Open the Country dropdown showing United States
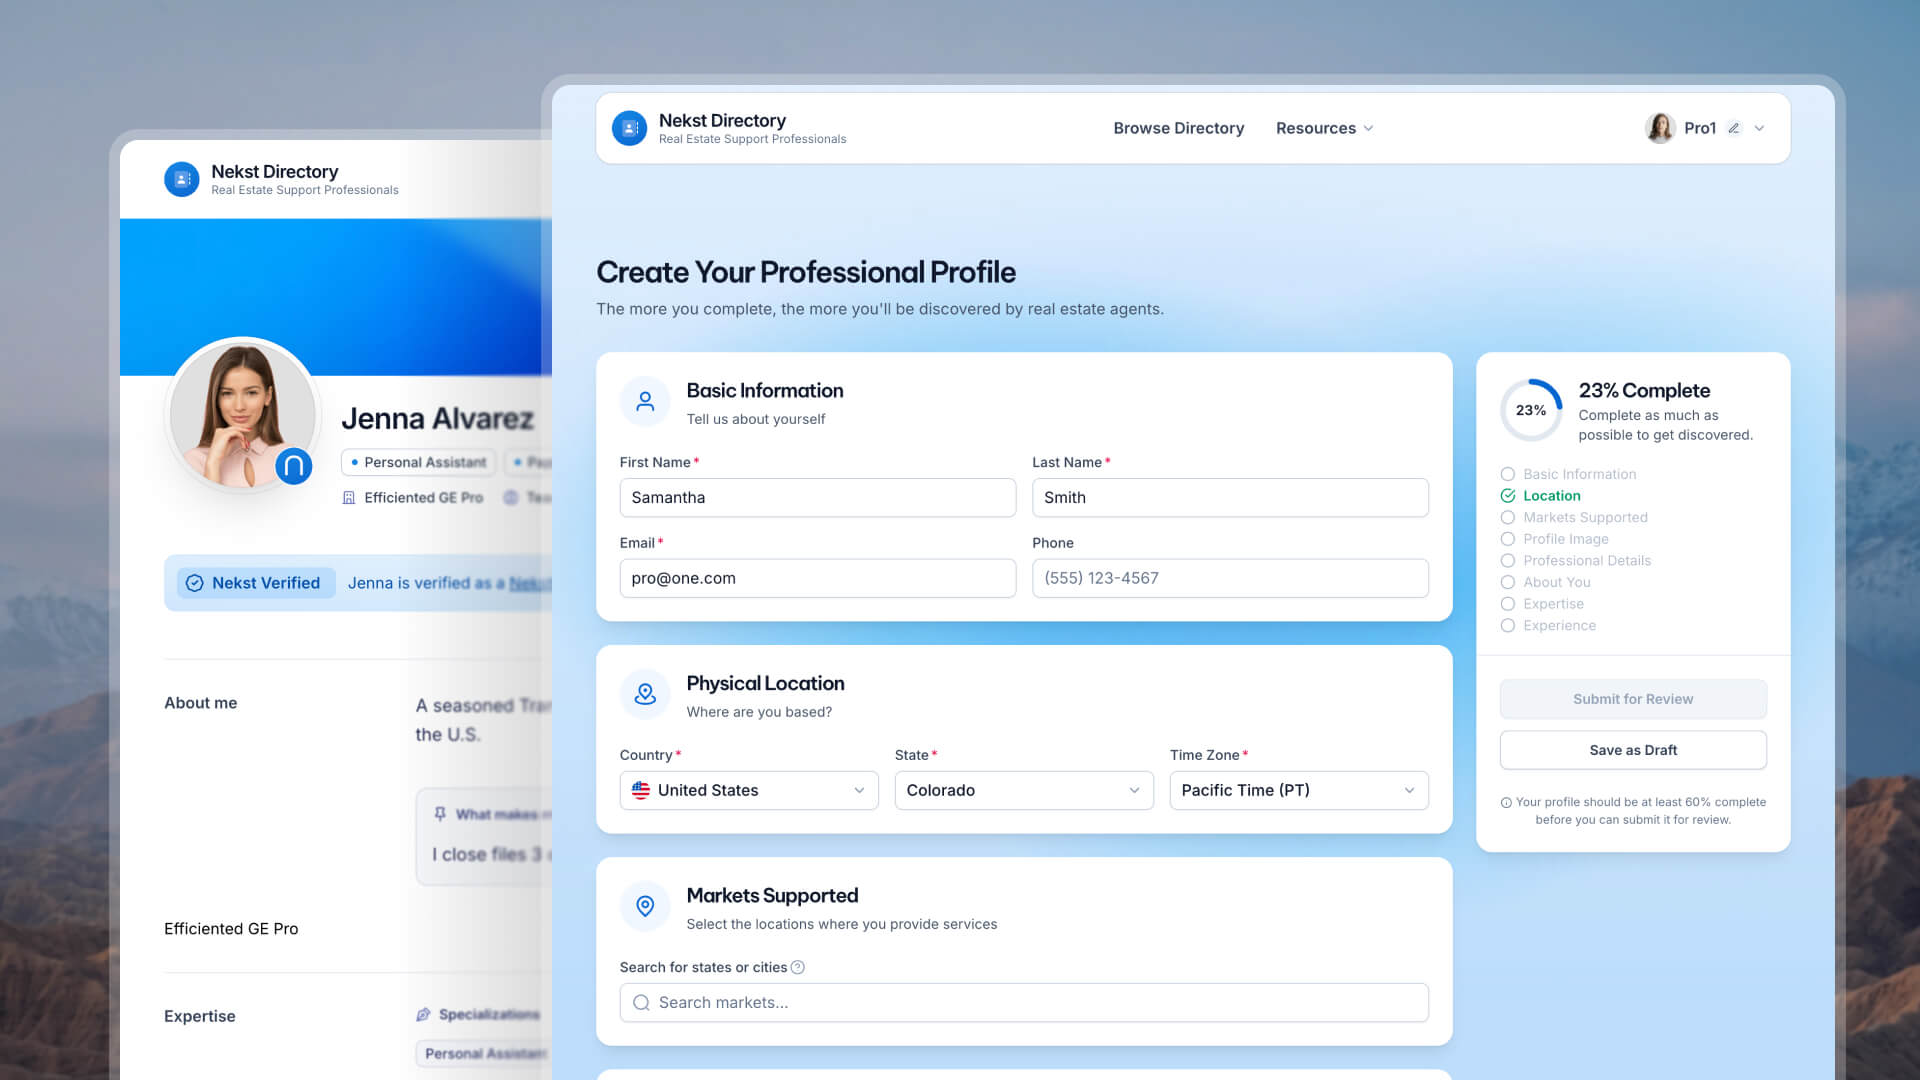 (x=748, y=790)
